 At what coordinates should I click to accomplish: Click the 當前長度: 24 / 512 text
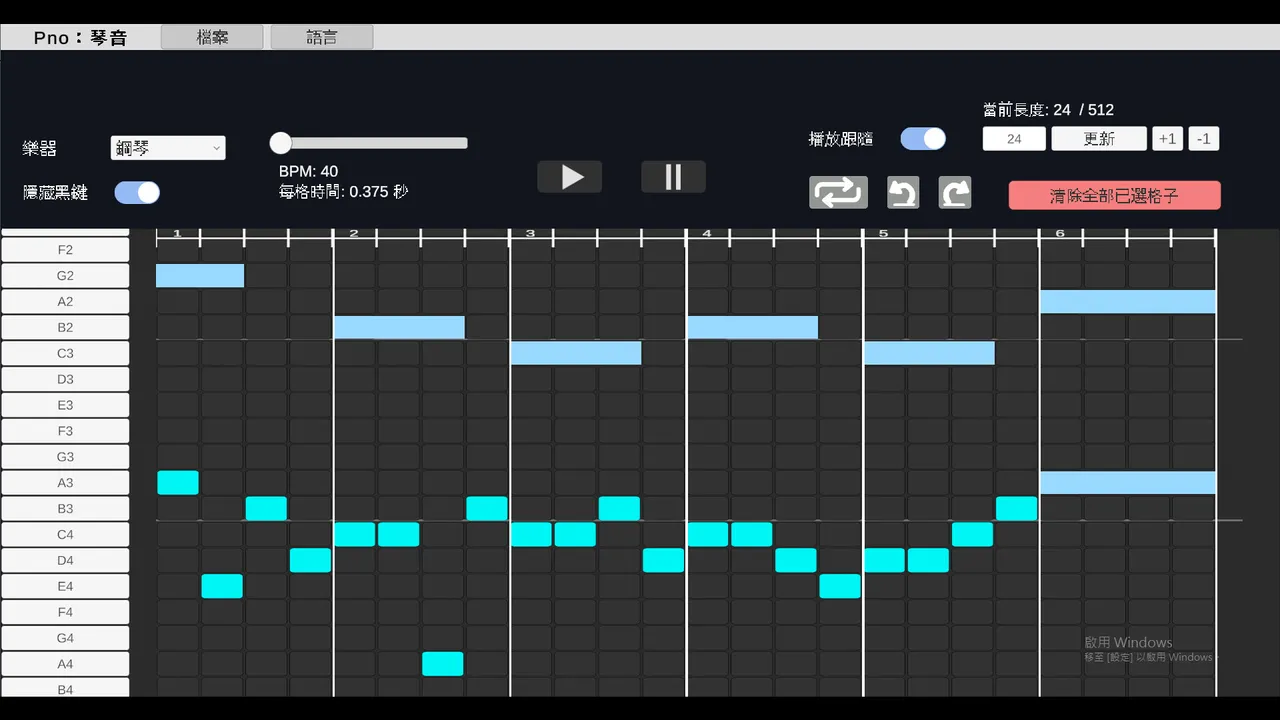coord(1048,110)
